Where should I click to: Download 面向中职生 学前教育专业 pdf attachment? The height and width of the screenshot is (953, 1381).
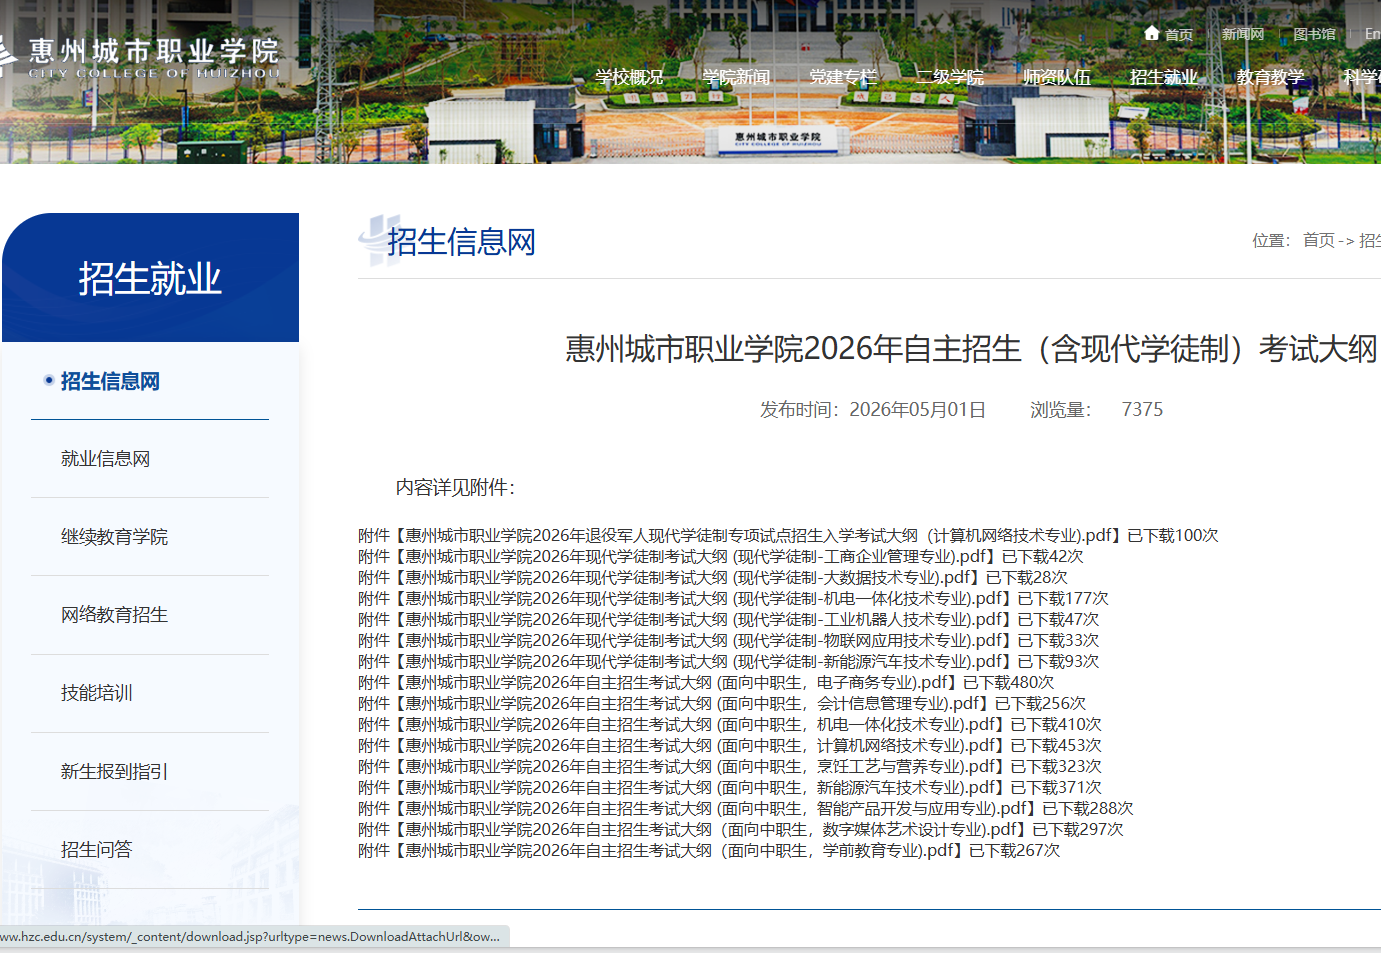681,850
